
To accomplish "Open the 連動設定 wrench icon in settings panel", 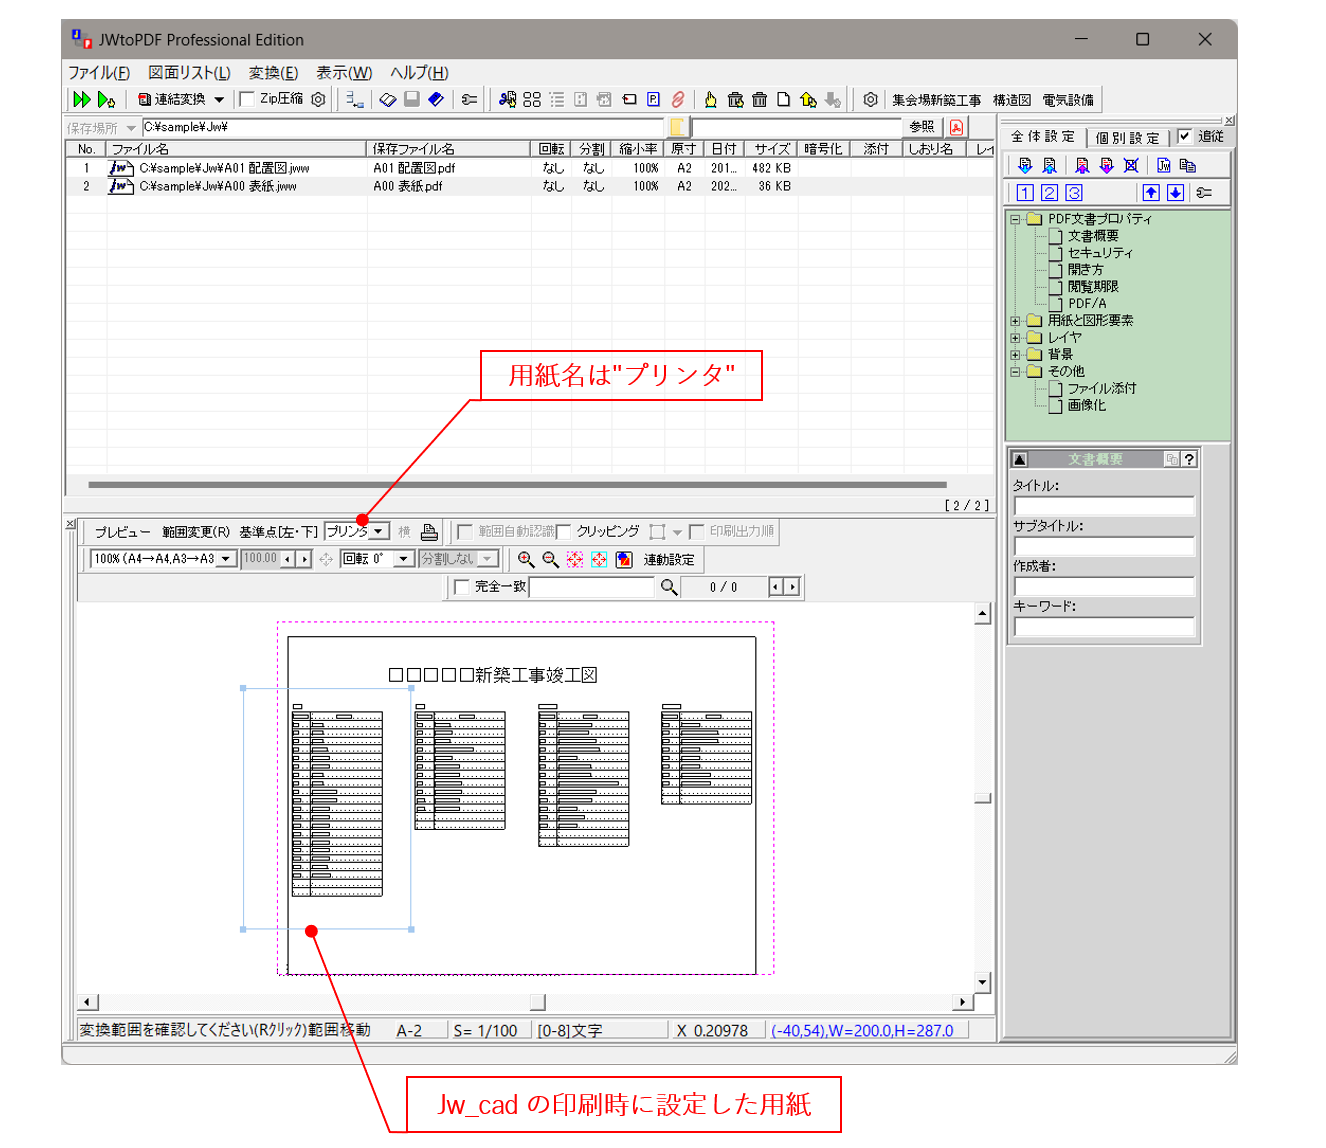I will pos(1204,192).
